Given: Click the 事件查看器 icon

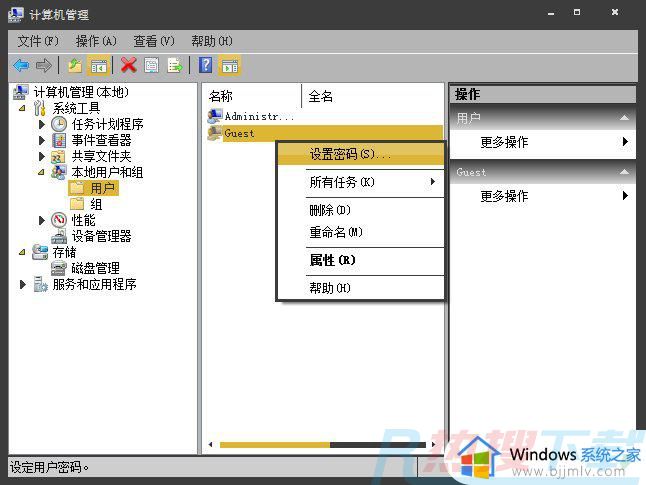Looking at the screenshot, I should [59, 141].
